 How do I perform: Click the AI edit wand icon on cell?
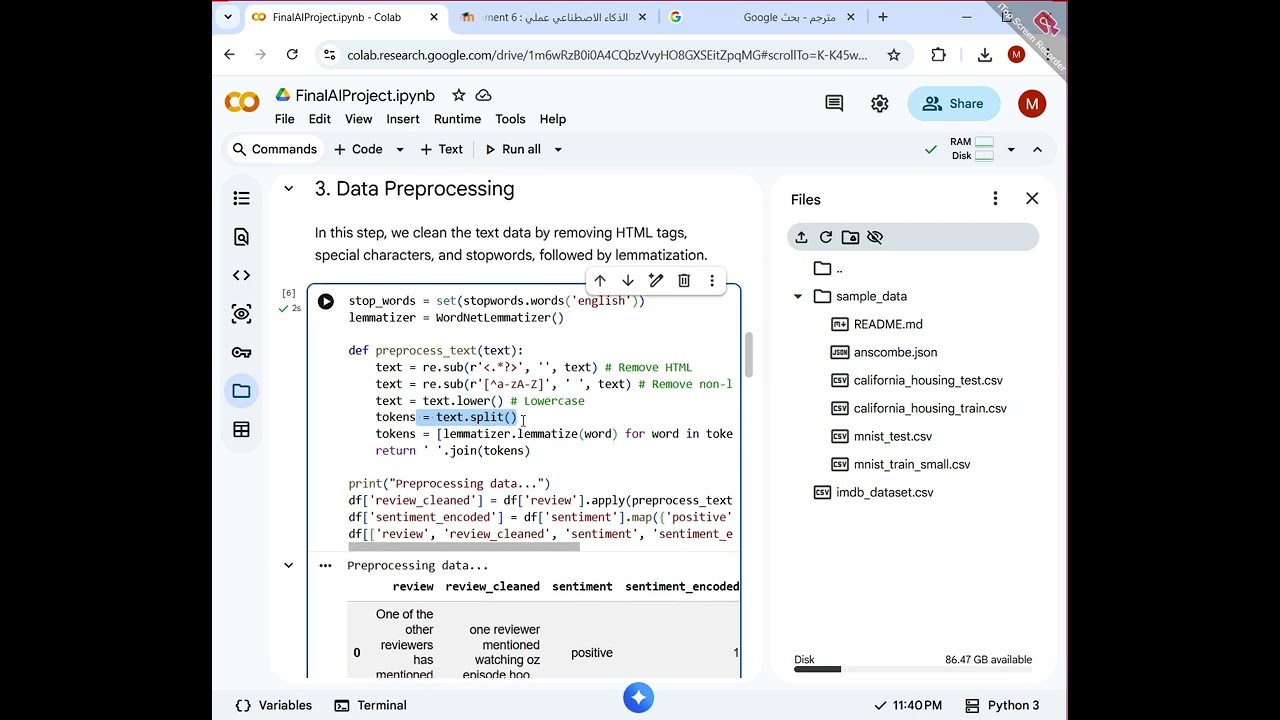pos(656,281)
